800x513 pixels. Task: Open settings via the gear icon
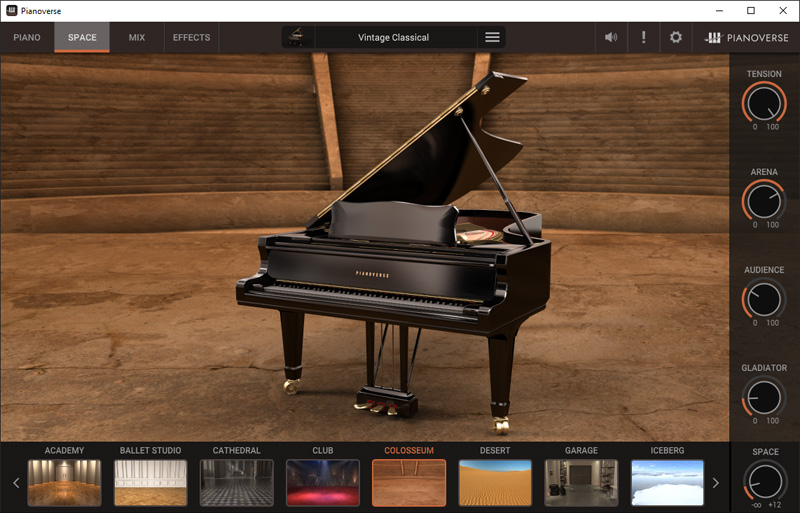(676, 38)
